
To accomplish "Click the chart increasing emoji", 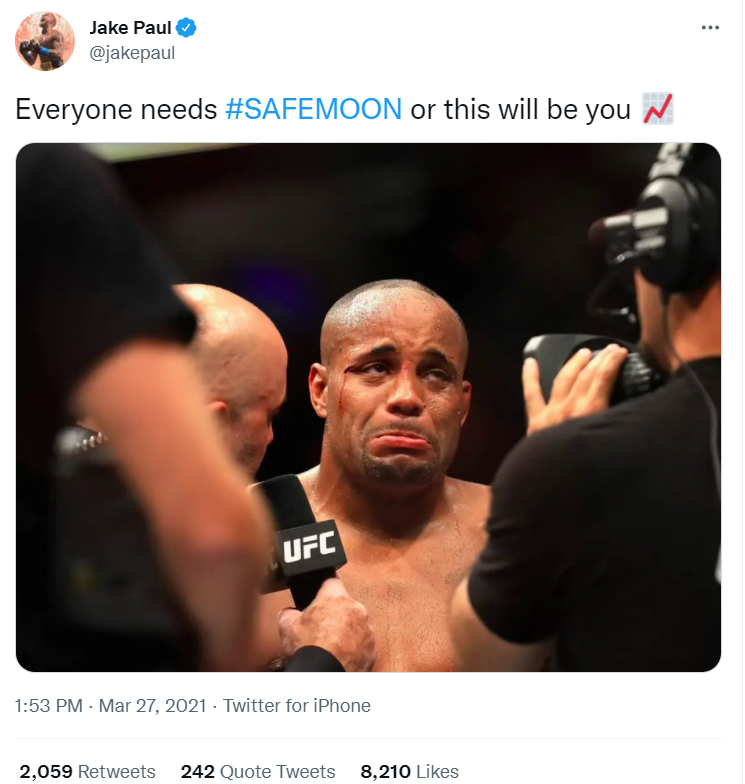I will coord(657,109).
